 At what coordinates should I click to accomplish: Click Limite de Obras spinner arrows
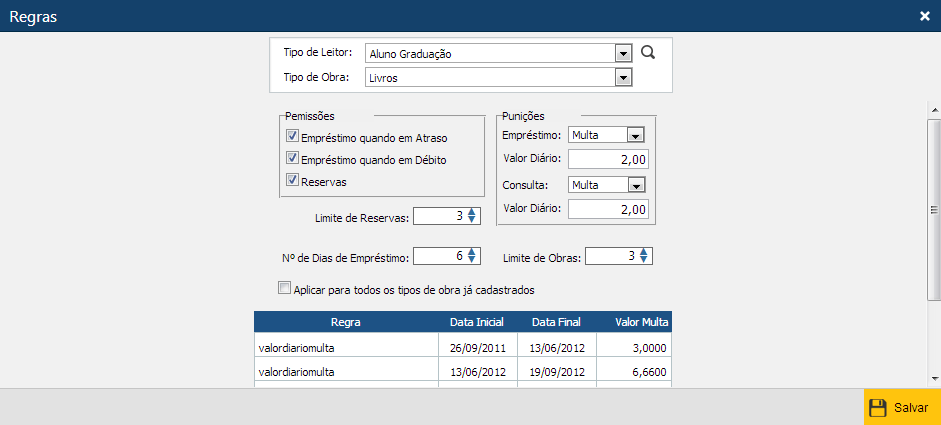[645, 256]
